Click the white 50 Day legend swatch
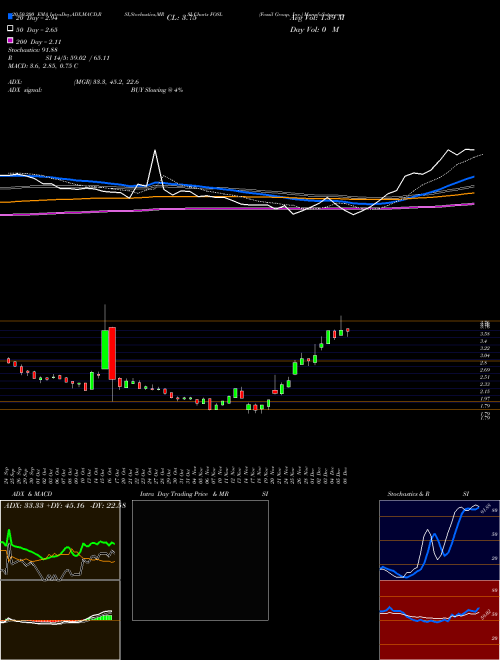Viewport: 500px width, 660px height. (10, 29)
